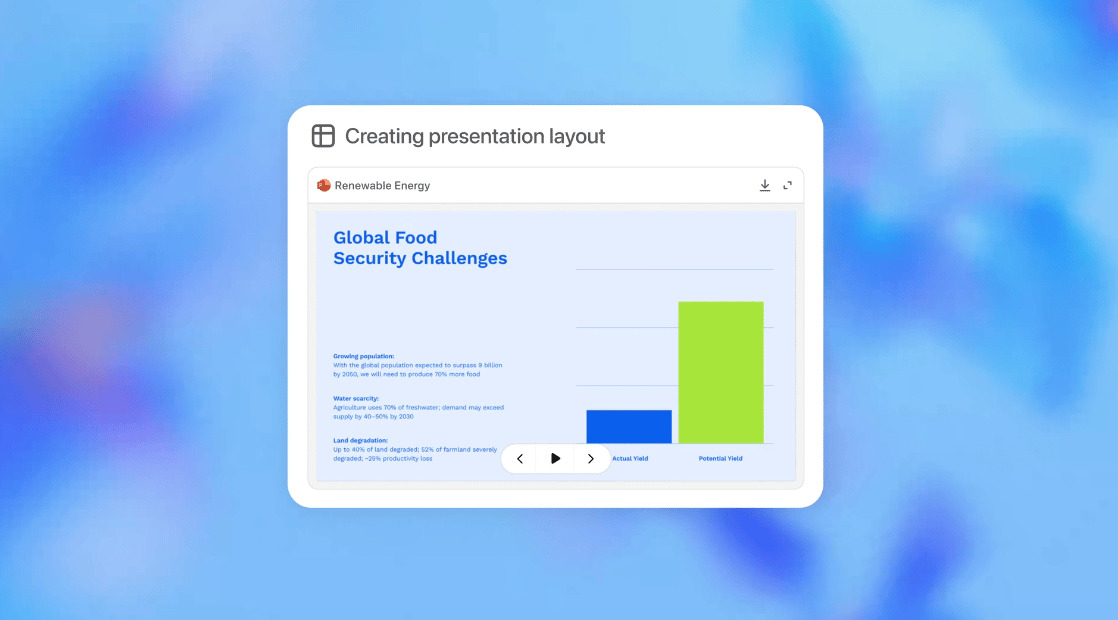Click the green Potential Yield bar
The image size is (1118, 620).
coord(721,372)
